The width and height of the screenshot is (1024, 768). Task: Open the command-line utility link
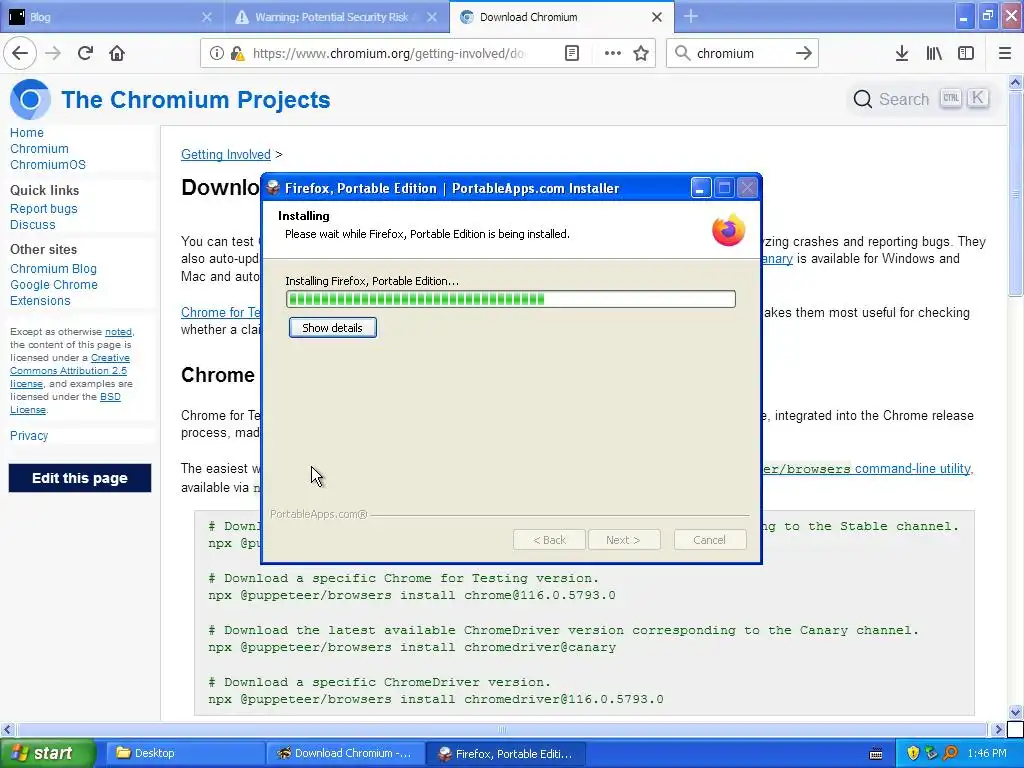coord(913,469)
